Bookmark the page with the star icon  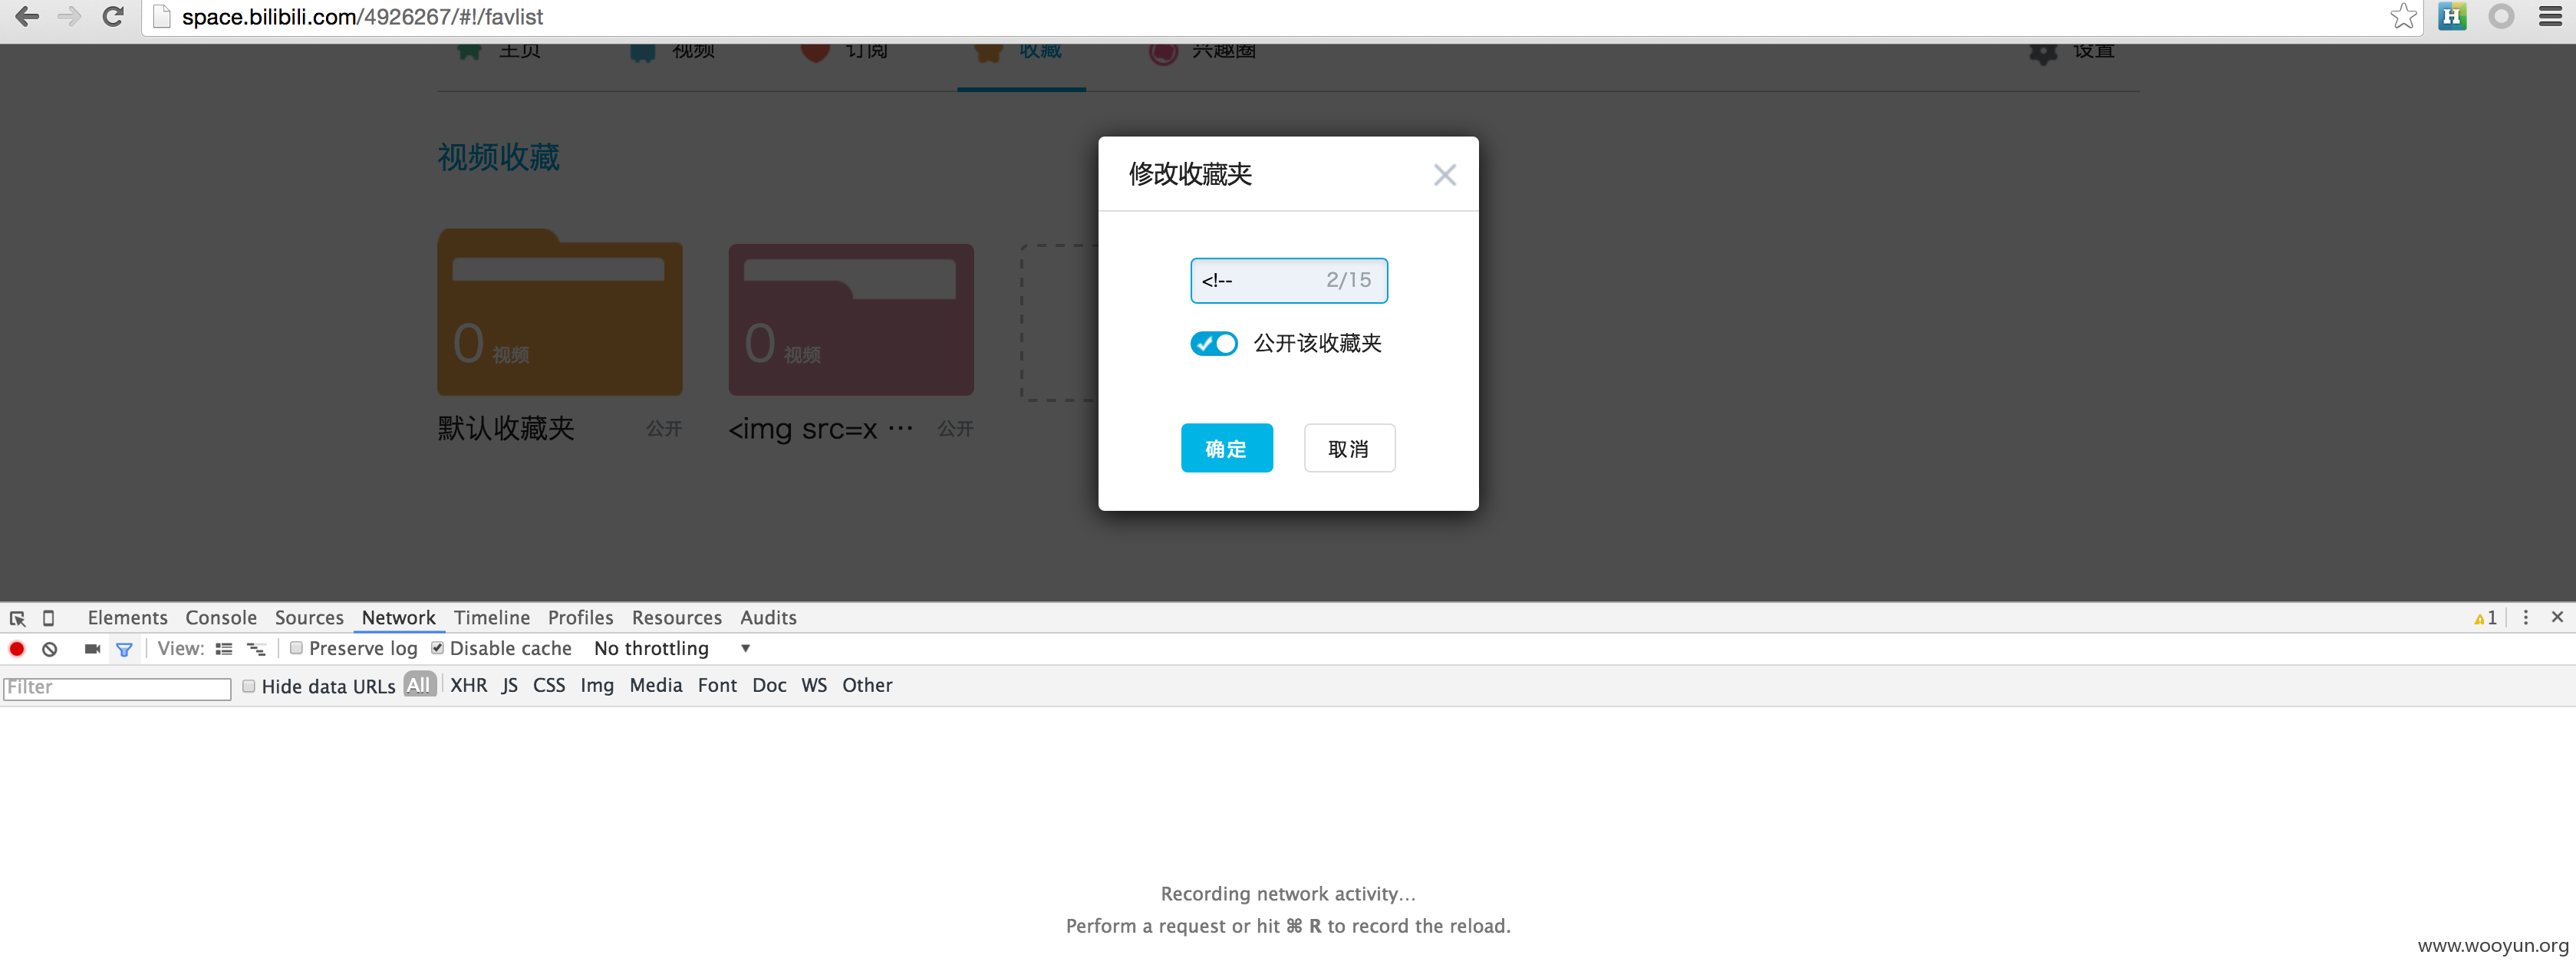point(2403,17)
